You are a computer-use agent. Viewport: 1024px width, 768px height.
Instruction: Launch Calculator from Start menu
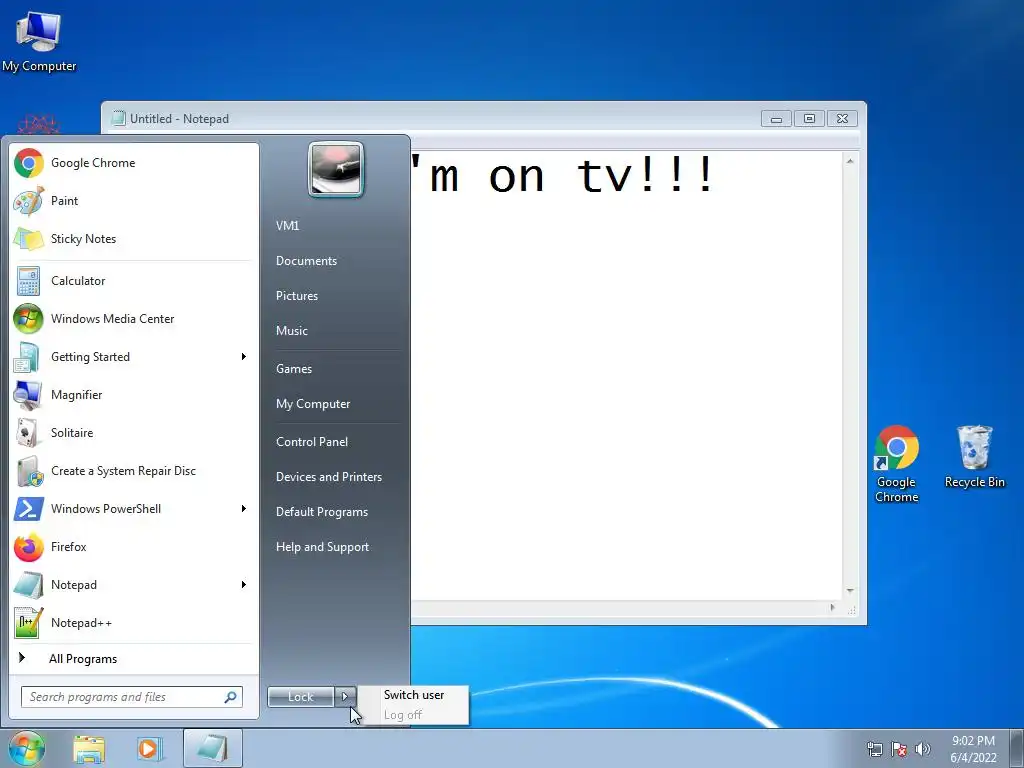tap(133, 281)
